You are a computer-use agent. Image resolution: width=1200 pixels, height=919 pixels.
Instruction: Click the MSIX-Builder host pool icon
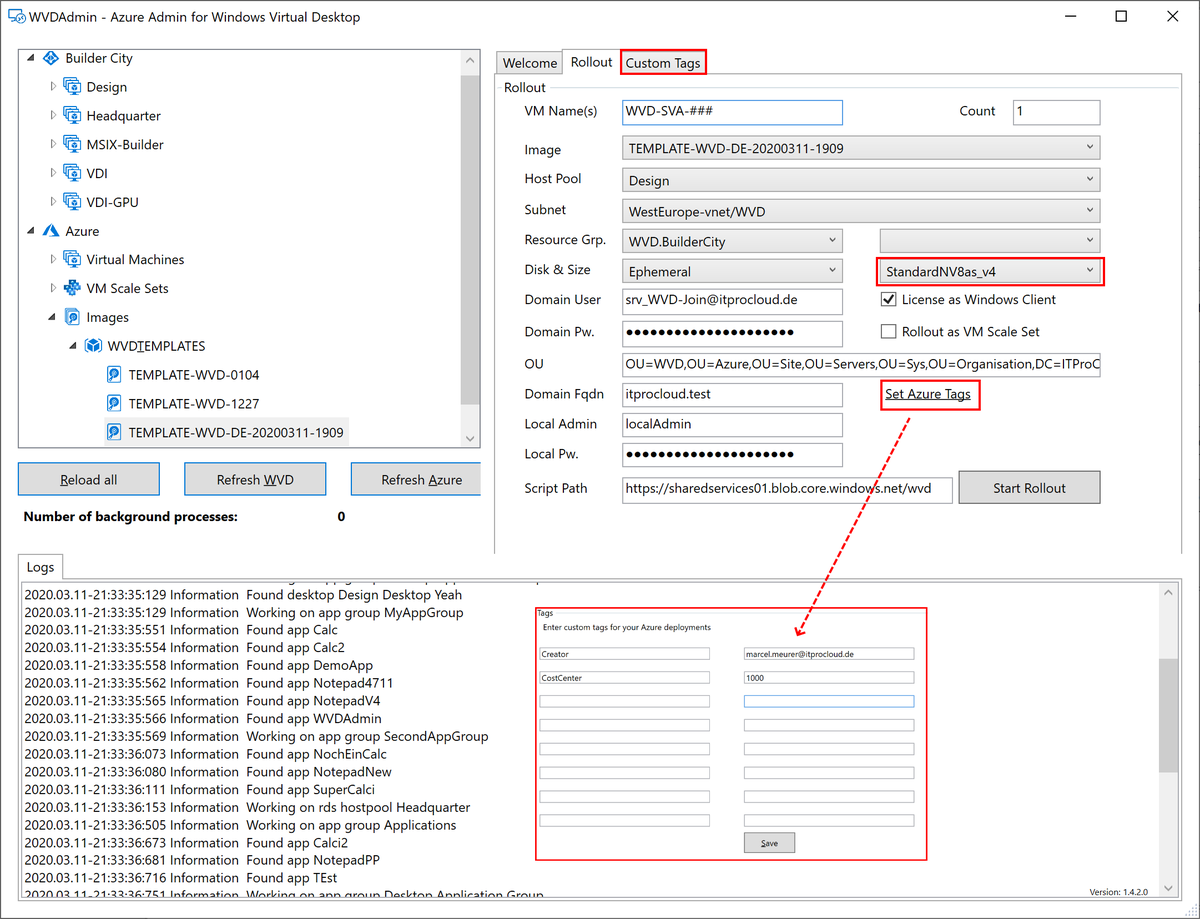click(72, 144)
